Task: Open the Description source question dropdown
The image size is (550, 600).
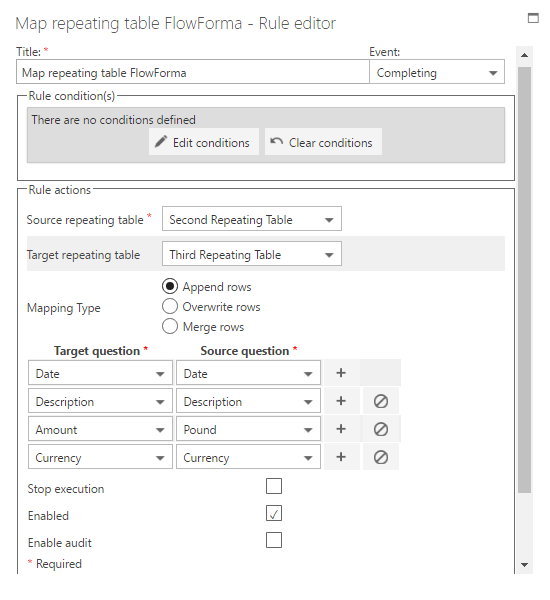Action: coord(248,401)
